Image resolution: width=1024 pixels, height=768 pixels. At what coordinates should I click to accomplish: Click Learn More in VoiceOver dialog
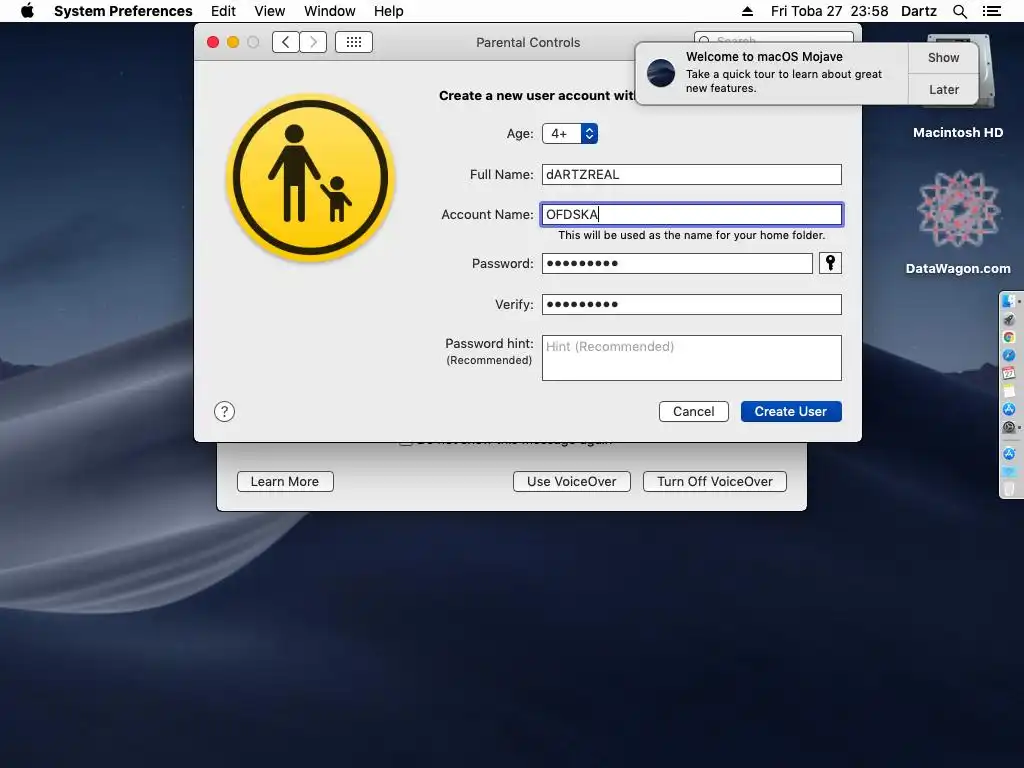(x=285, y=481)
